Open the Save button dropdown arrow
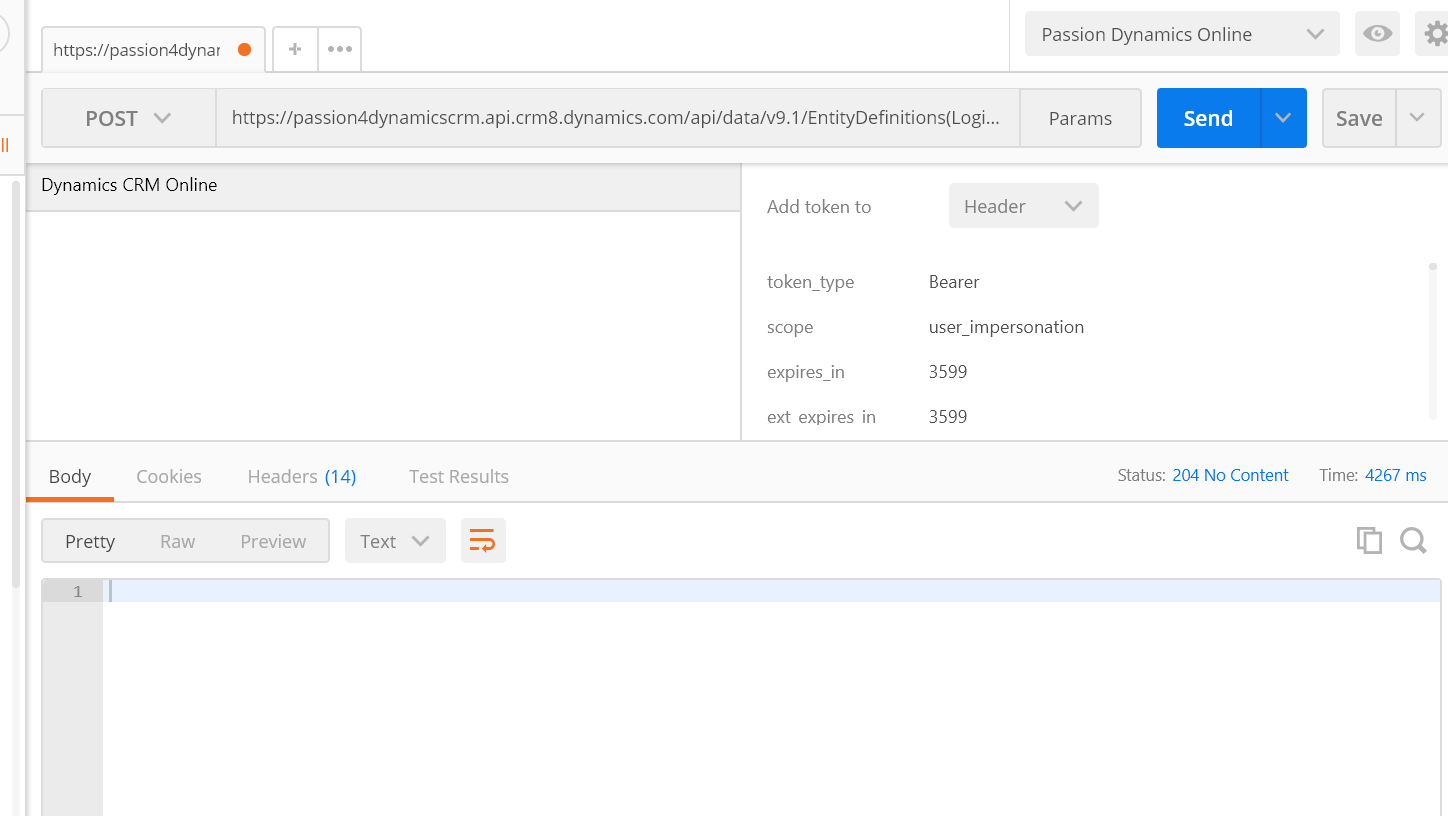The width and height of the screenshot is (1448, 816). pyautogui.click(x=1417, y=118)
